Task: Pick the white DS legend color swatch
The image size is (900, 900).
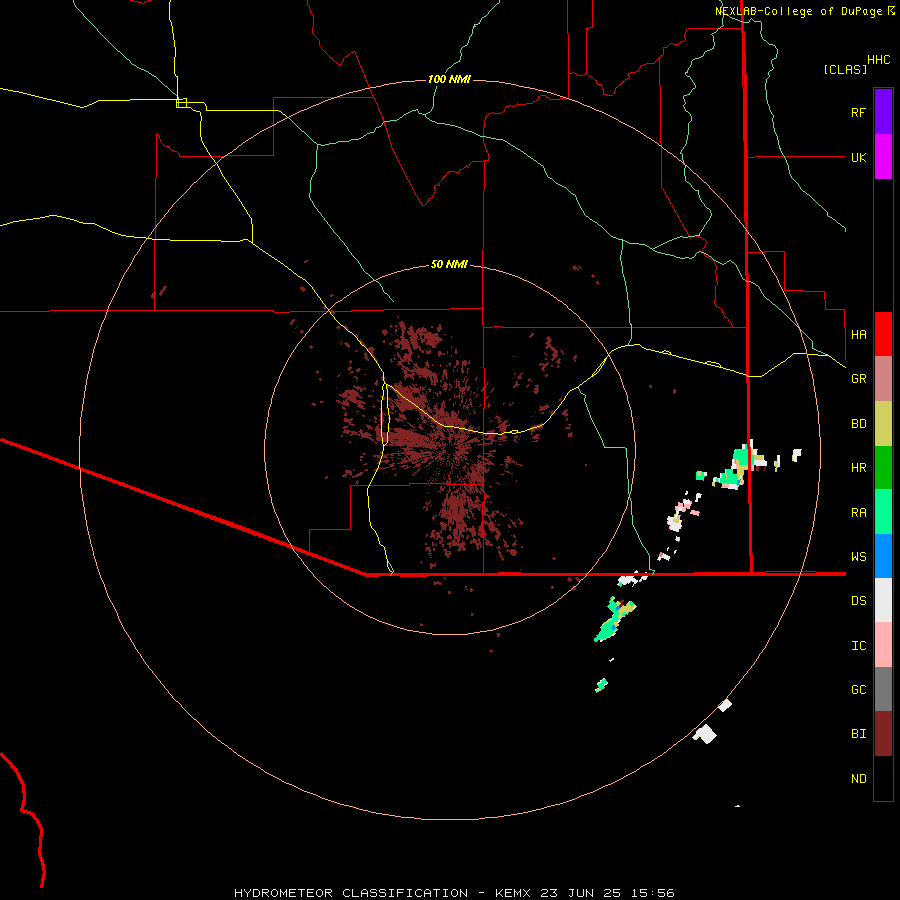Action: coord(883,600)
